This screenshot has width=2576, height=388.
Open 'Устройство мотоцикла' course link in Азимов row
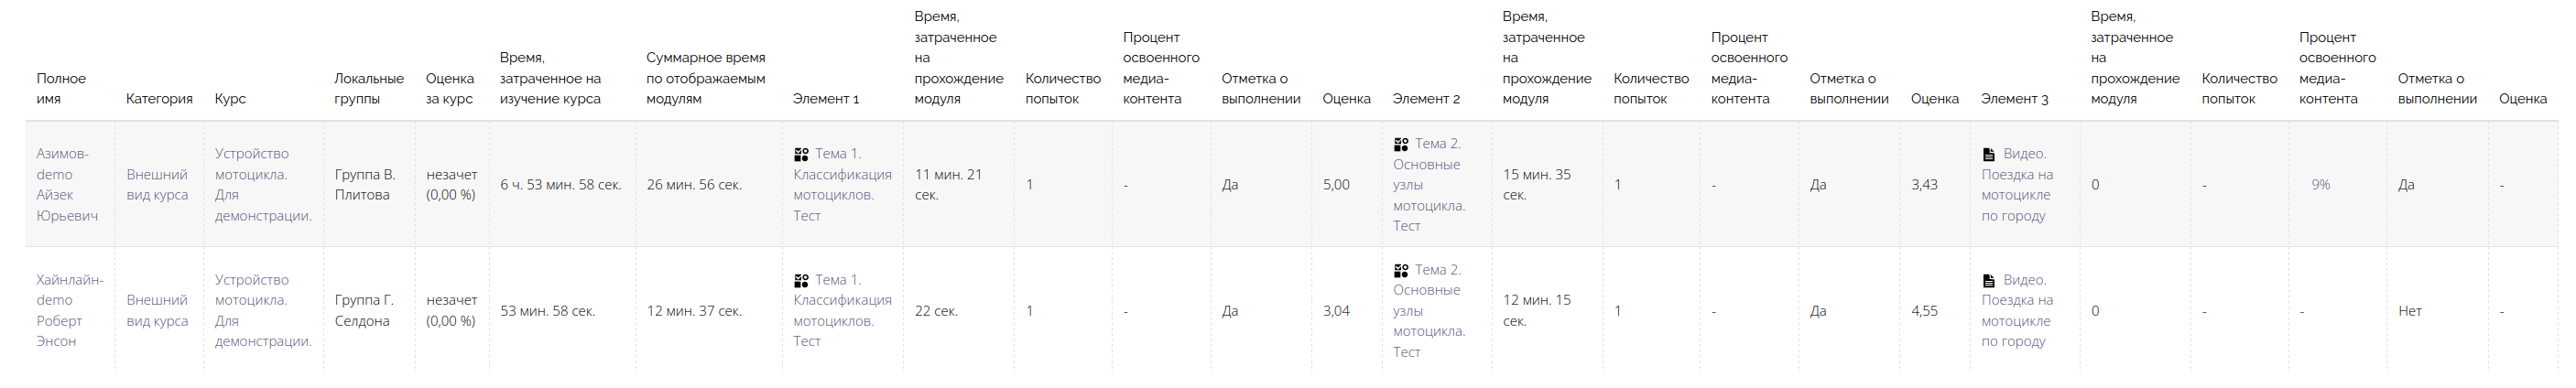tap(262, 185)
